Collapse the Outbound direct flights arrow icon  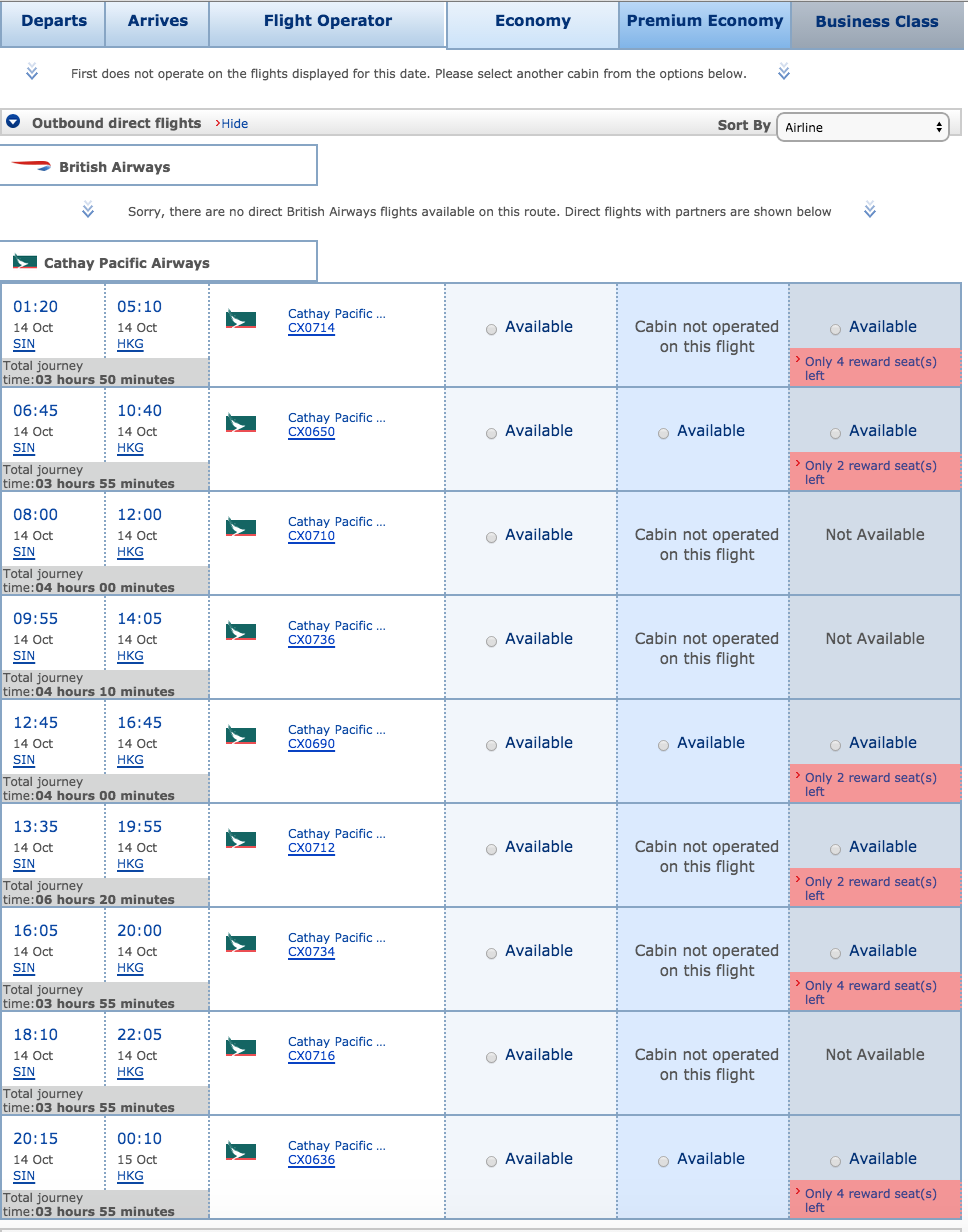[x=14, y=122]
